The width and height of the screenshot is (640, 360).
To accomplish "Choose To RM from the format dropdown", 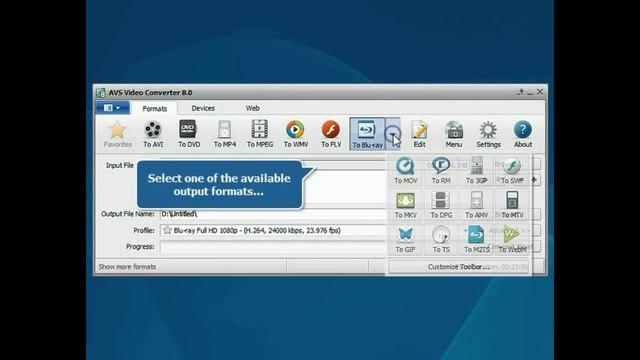I will (441, 170).
